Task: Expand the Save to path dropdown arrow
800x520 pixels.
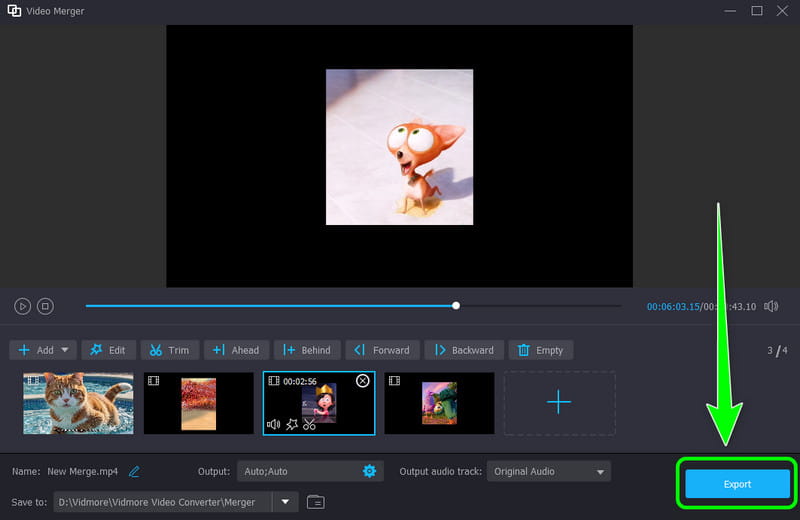Action: click(285, 502)
